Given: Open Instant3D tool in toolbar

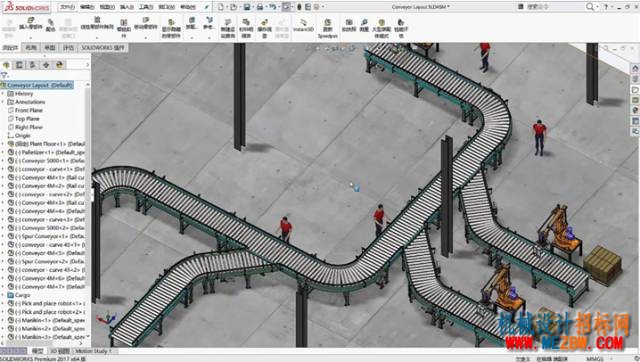Looking at the screenshot, I should coord(303,25).
